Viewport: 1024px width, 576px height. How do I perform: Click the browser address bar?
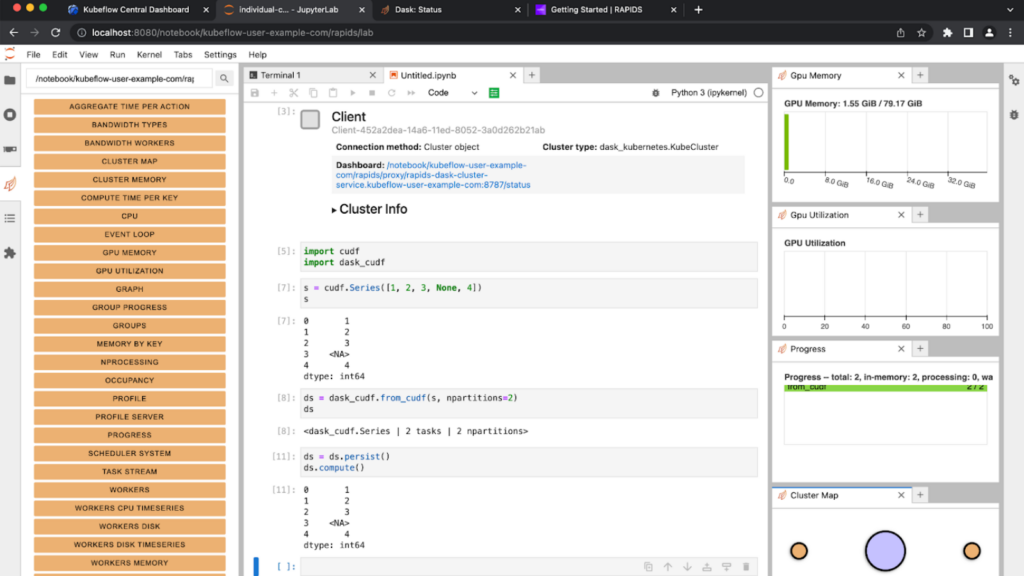click(483, 32)
